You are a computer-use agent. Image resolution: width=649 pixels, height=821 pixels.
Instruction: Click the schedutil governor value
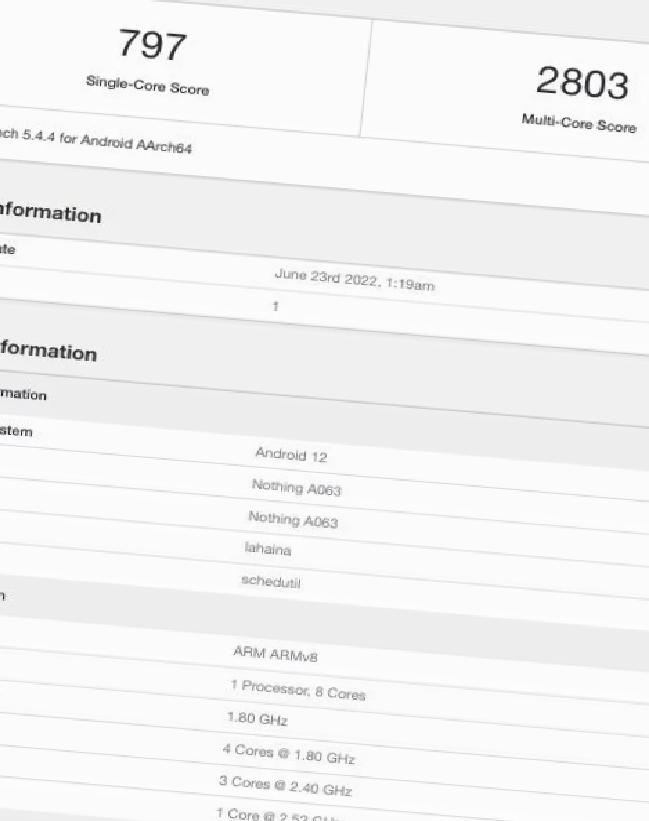[x=271, y=581]
